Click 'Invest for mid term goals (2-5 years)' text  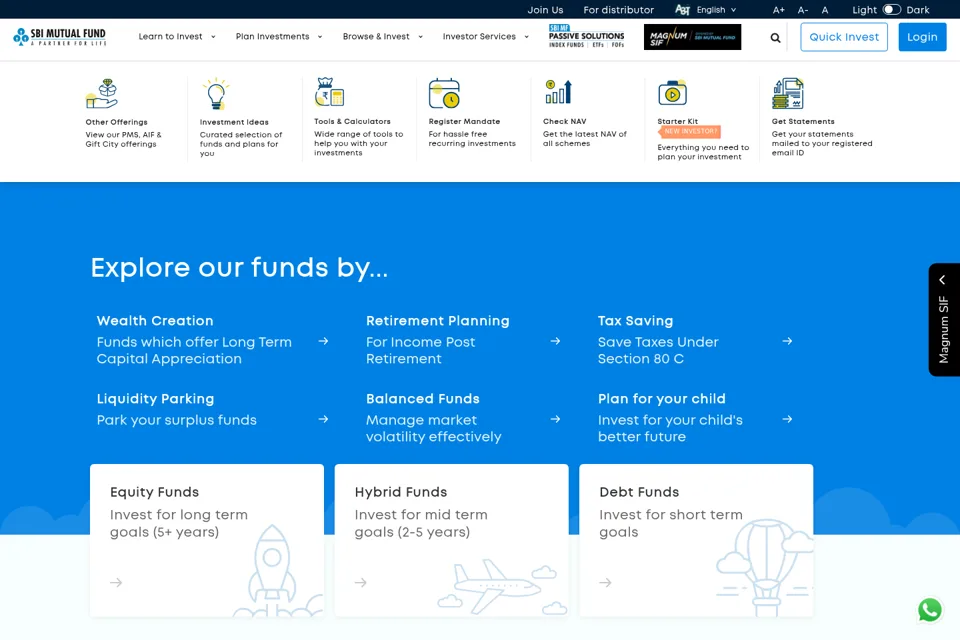tap(421, 523)
